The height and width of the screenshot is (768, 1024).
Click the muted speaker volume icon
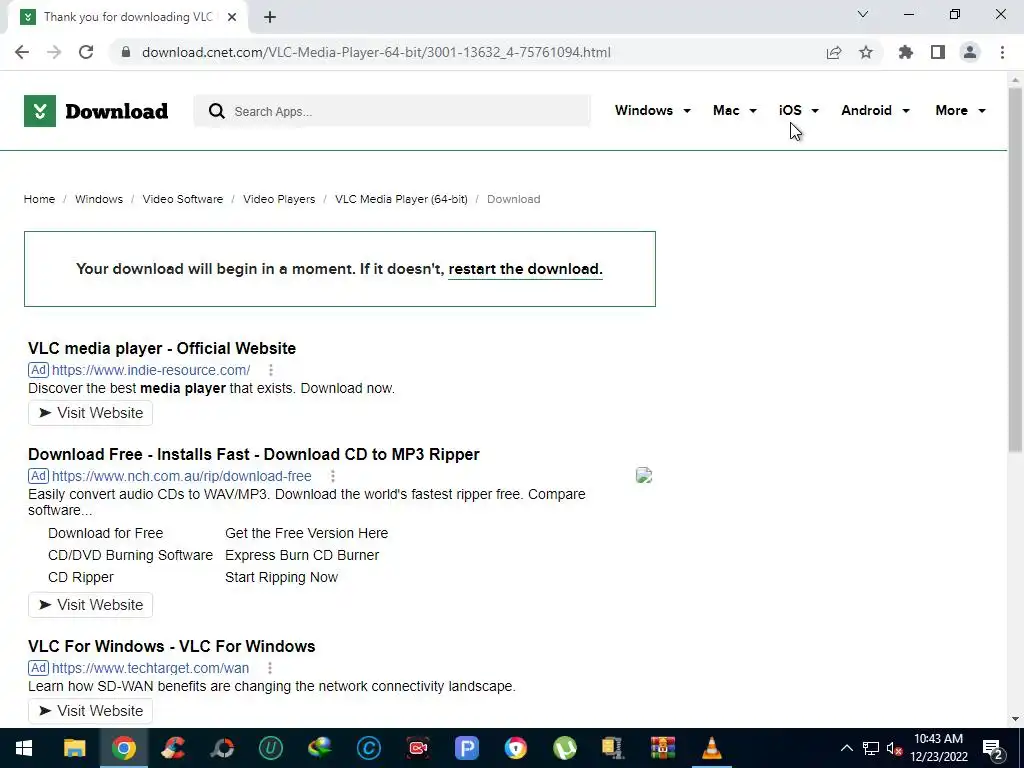coord(894,748)
